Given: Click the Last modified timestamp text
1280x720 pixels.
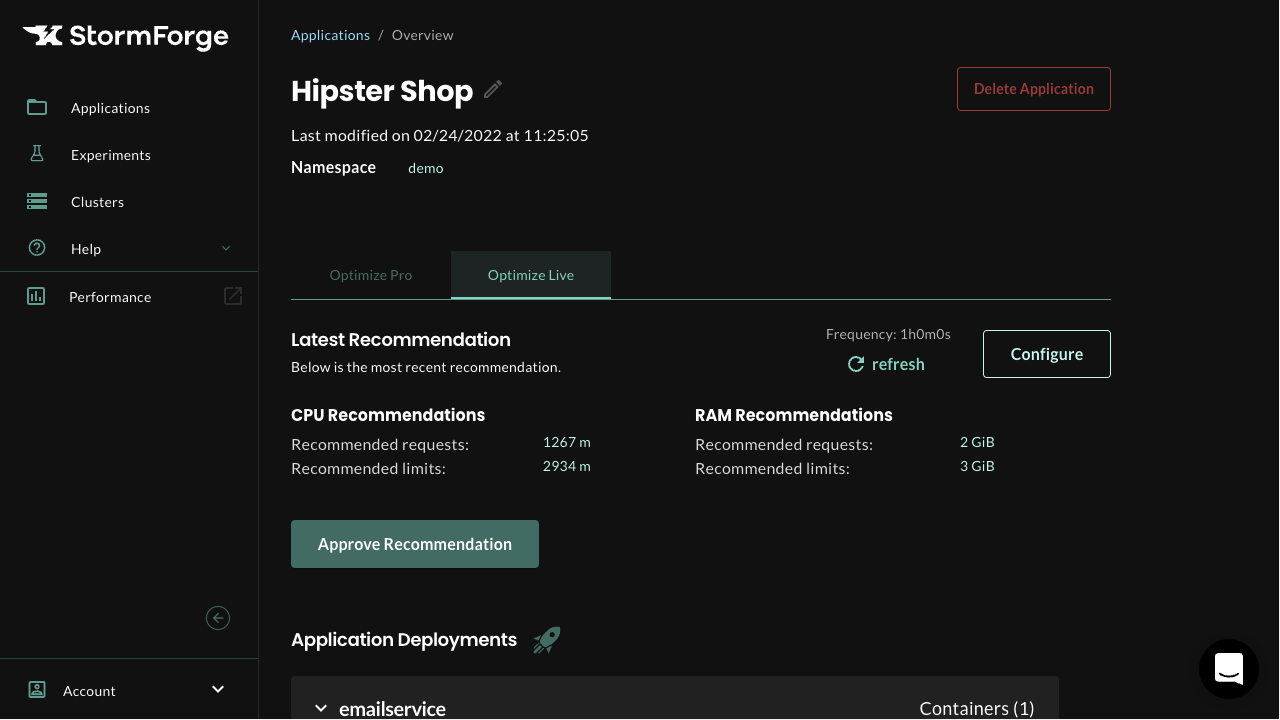Looking at the screenshot, I should [440, 135].
